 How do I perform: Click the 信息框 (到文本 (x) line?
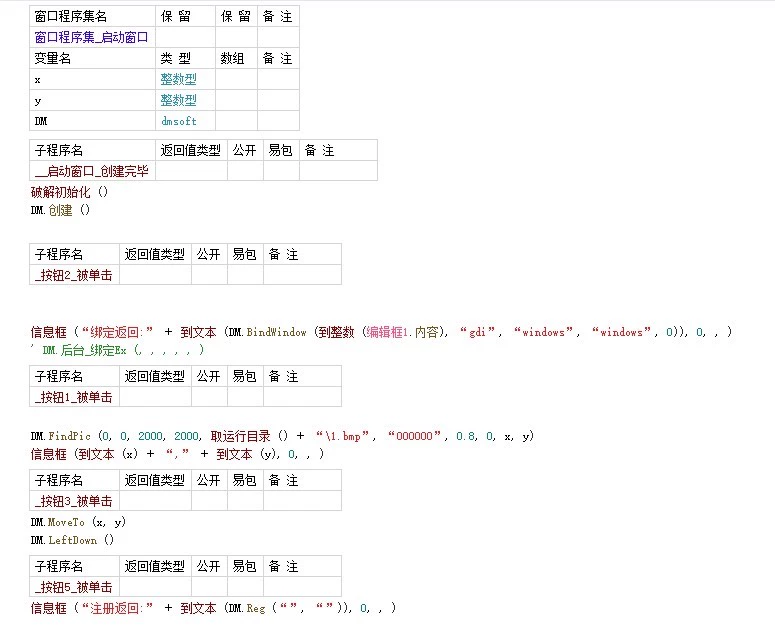click(x=177, y=454)
